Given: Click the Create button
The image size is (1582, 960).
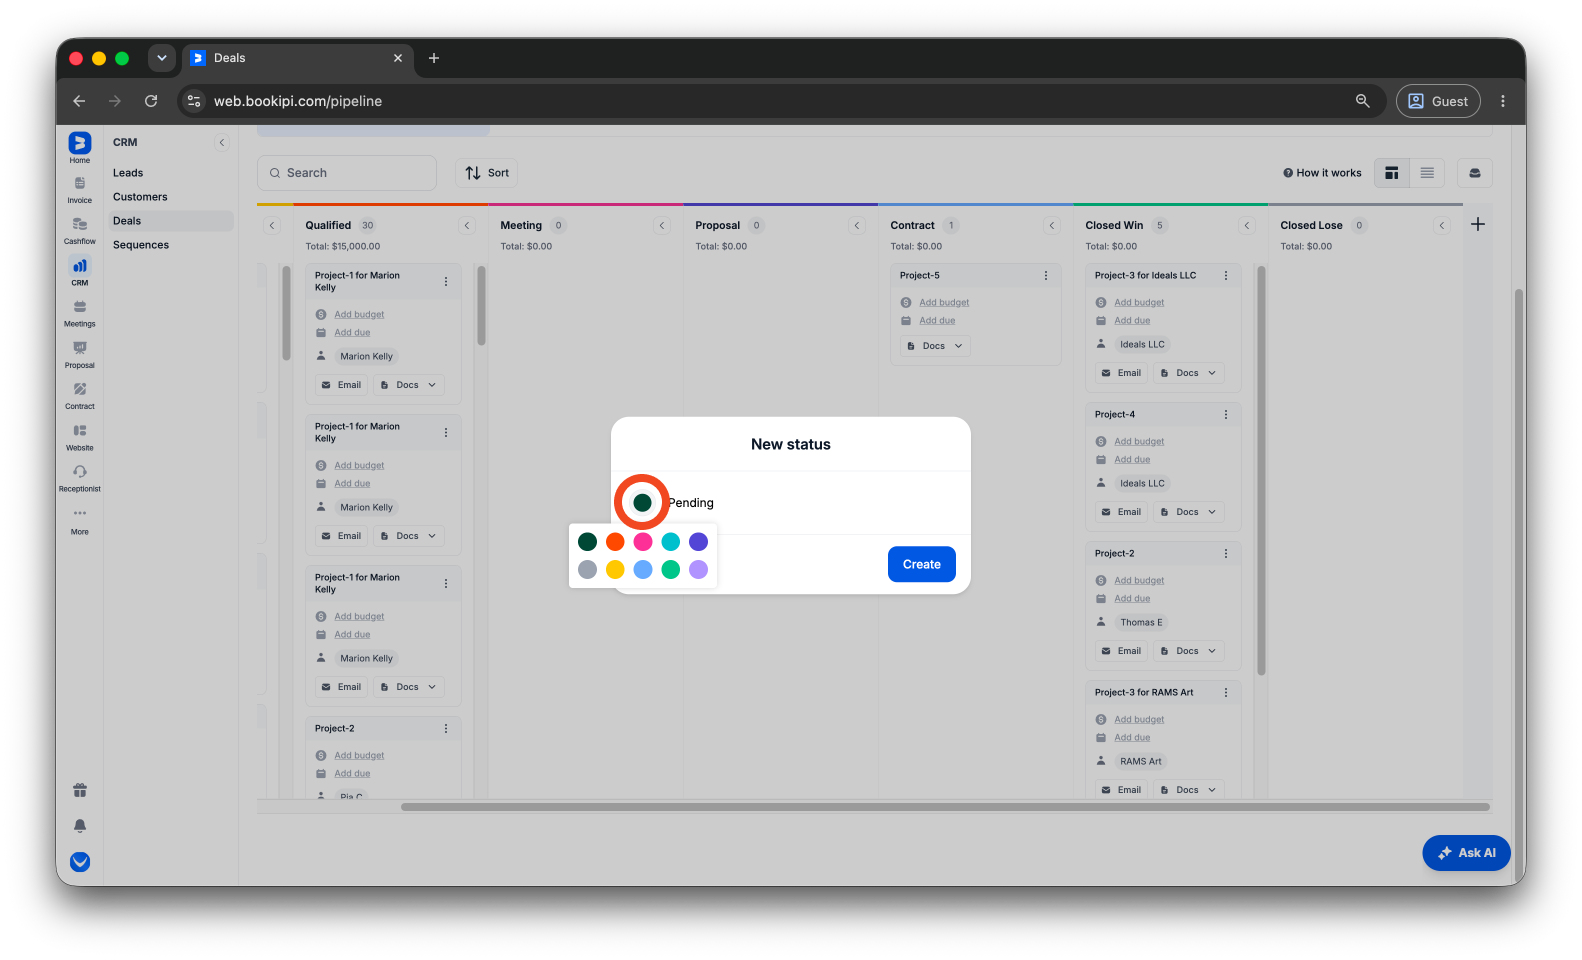Looking at the screenshot, I should click(921, 564).
